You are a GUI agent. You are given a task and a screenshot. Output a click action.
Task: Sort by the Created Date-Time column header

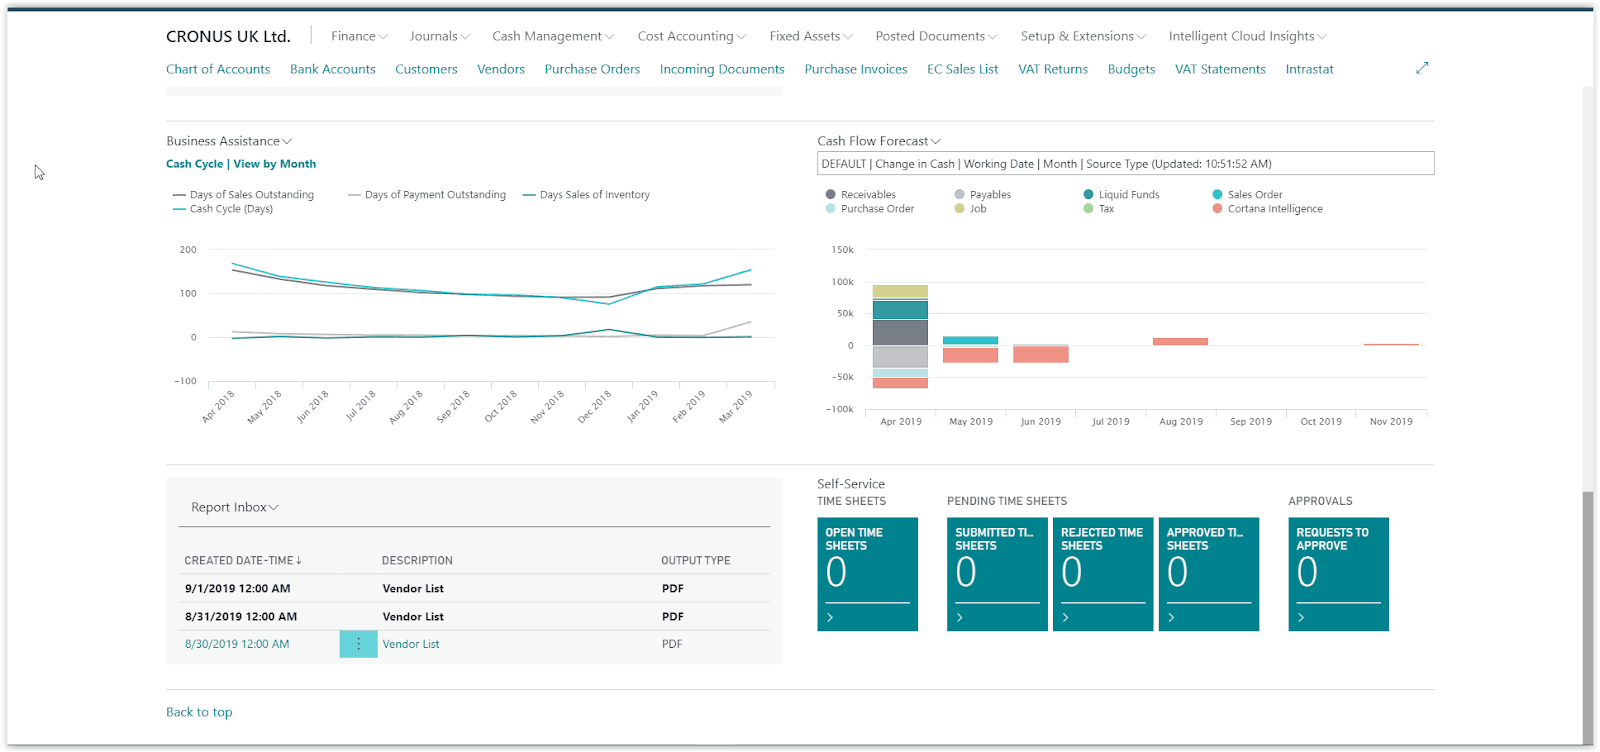tap(243, 560)
